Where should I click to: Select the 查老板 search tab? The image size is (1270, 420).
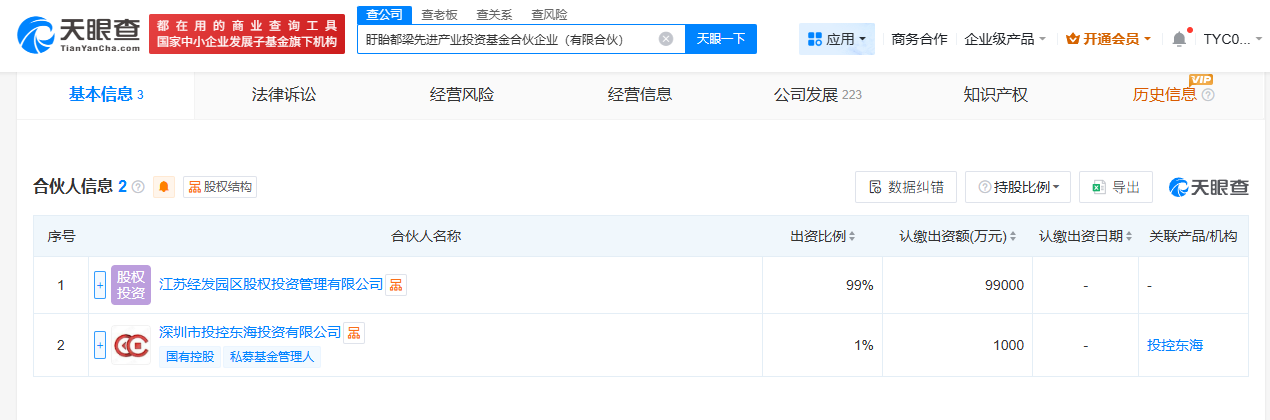pyautogui.click(x=440, y=14)
